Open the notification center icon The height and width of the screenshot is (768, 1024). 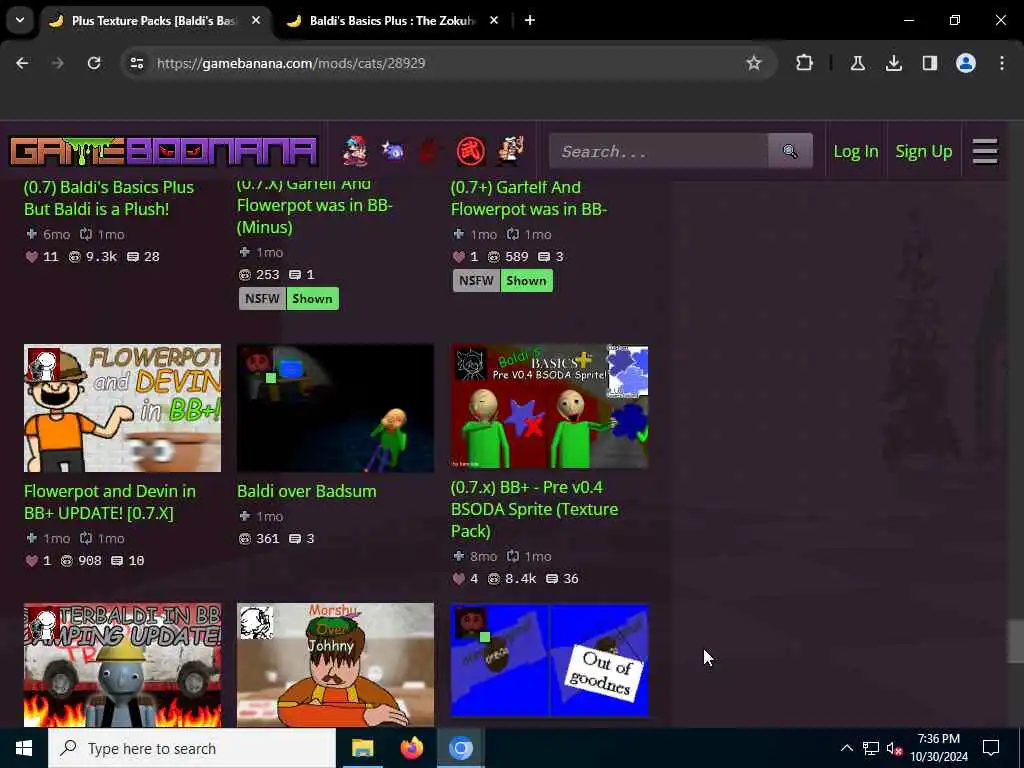[x=991, y=748]
